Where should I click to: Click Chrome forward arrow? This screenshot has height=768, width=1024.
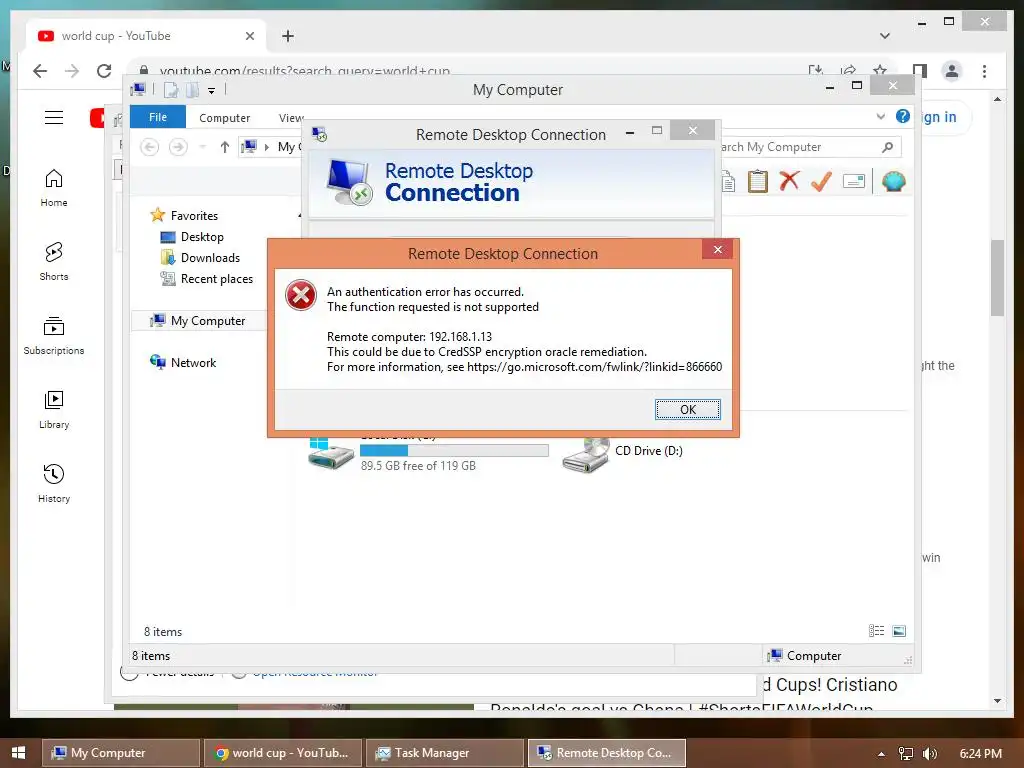point(72,71)
